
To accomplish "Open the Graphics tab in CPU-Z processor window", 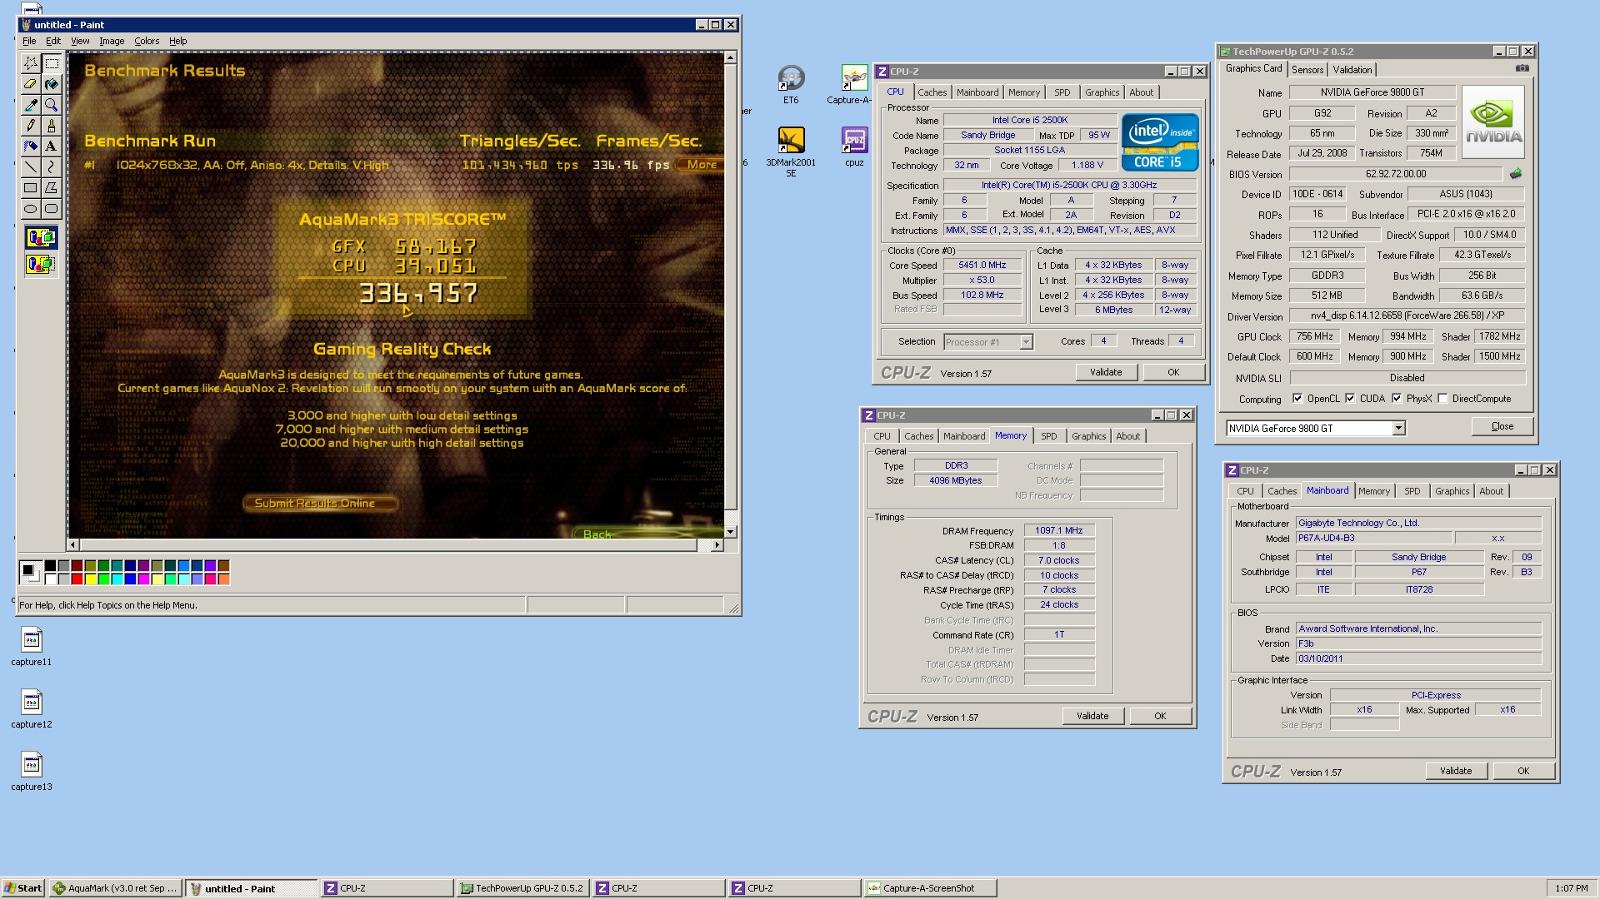I will (x=1102, y=92).
